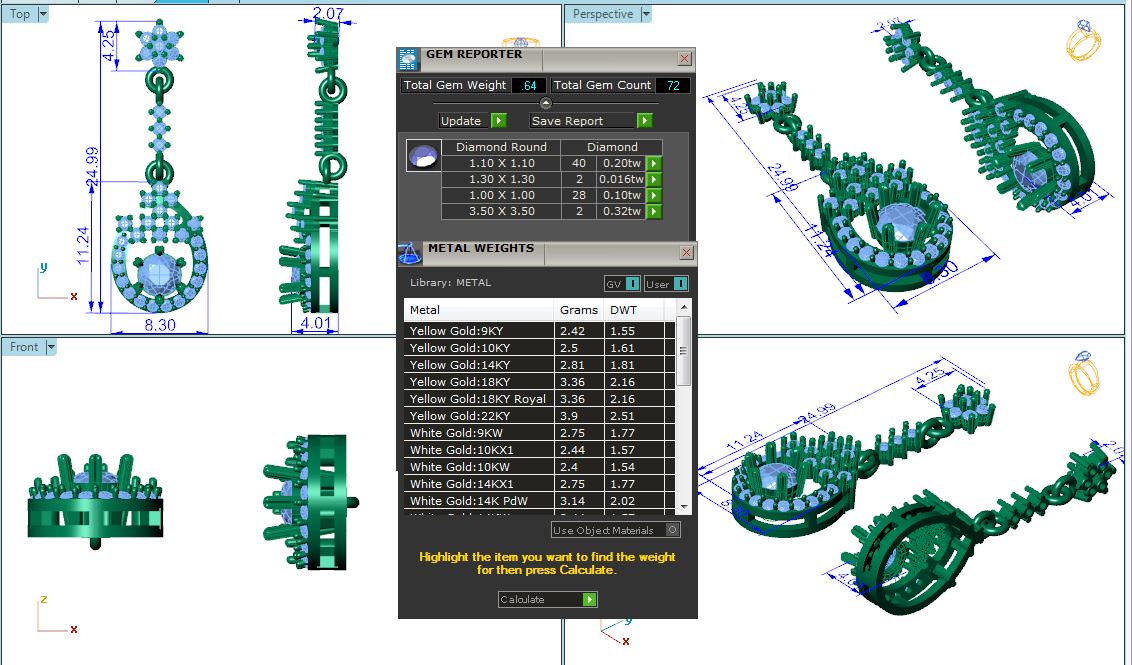Click green arrow for 0.20tw diamond row
This screenshot has width=1132, height=665.
(654, 163)
